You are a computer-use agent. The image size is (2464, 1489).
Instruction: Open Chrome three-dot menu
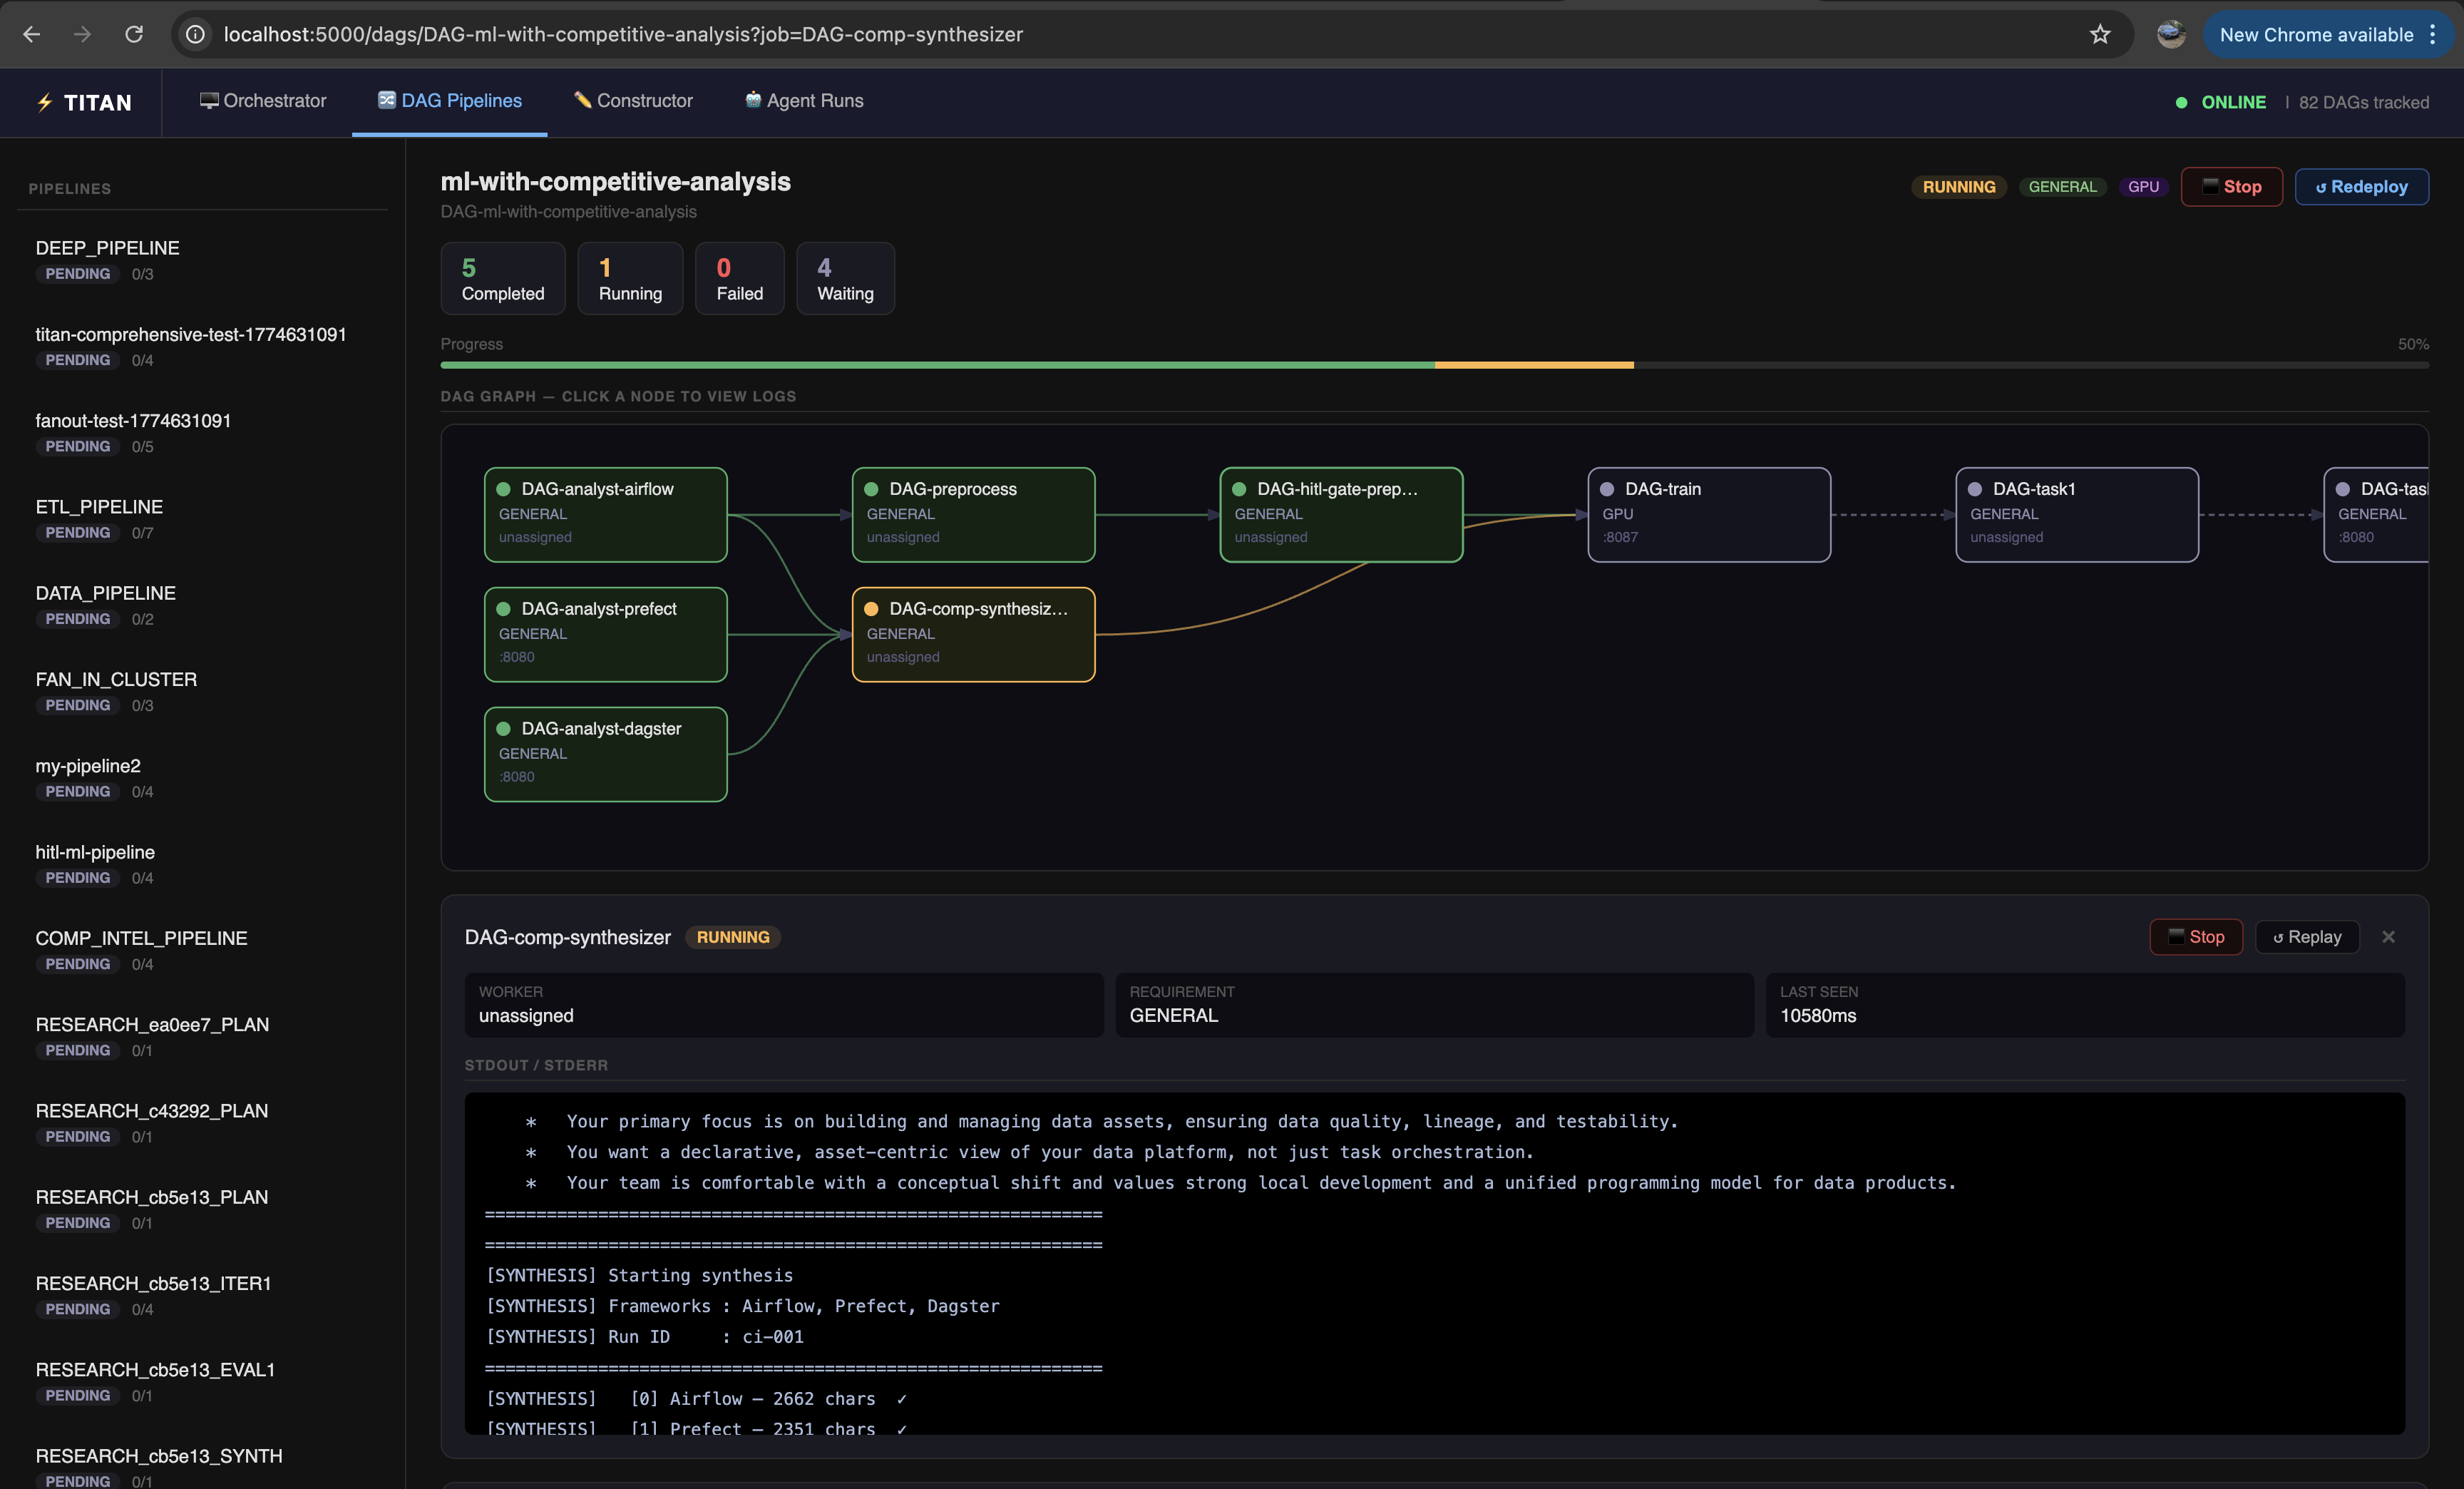[x=2433, y=34]
